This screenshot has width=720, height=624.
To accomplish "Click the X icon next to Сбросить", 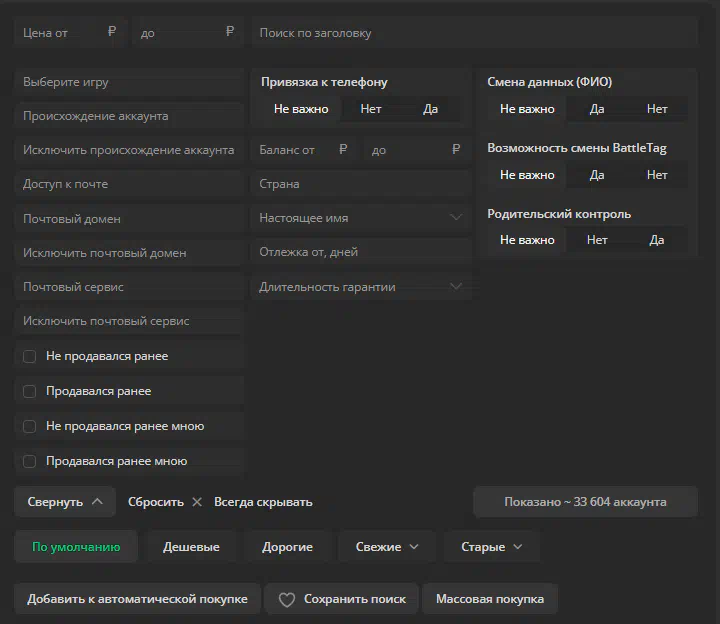I will tap(197, 502).
